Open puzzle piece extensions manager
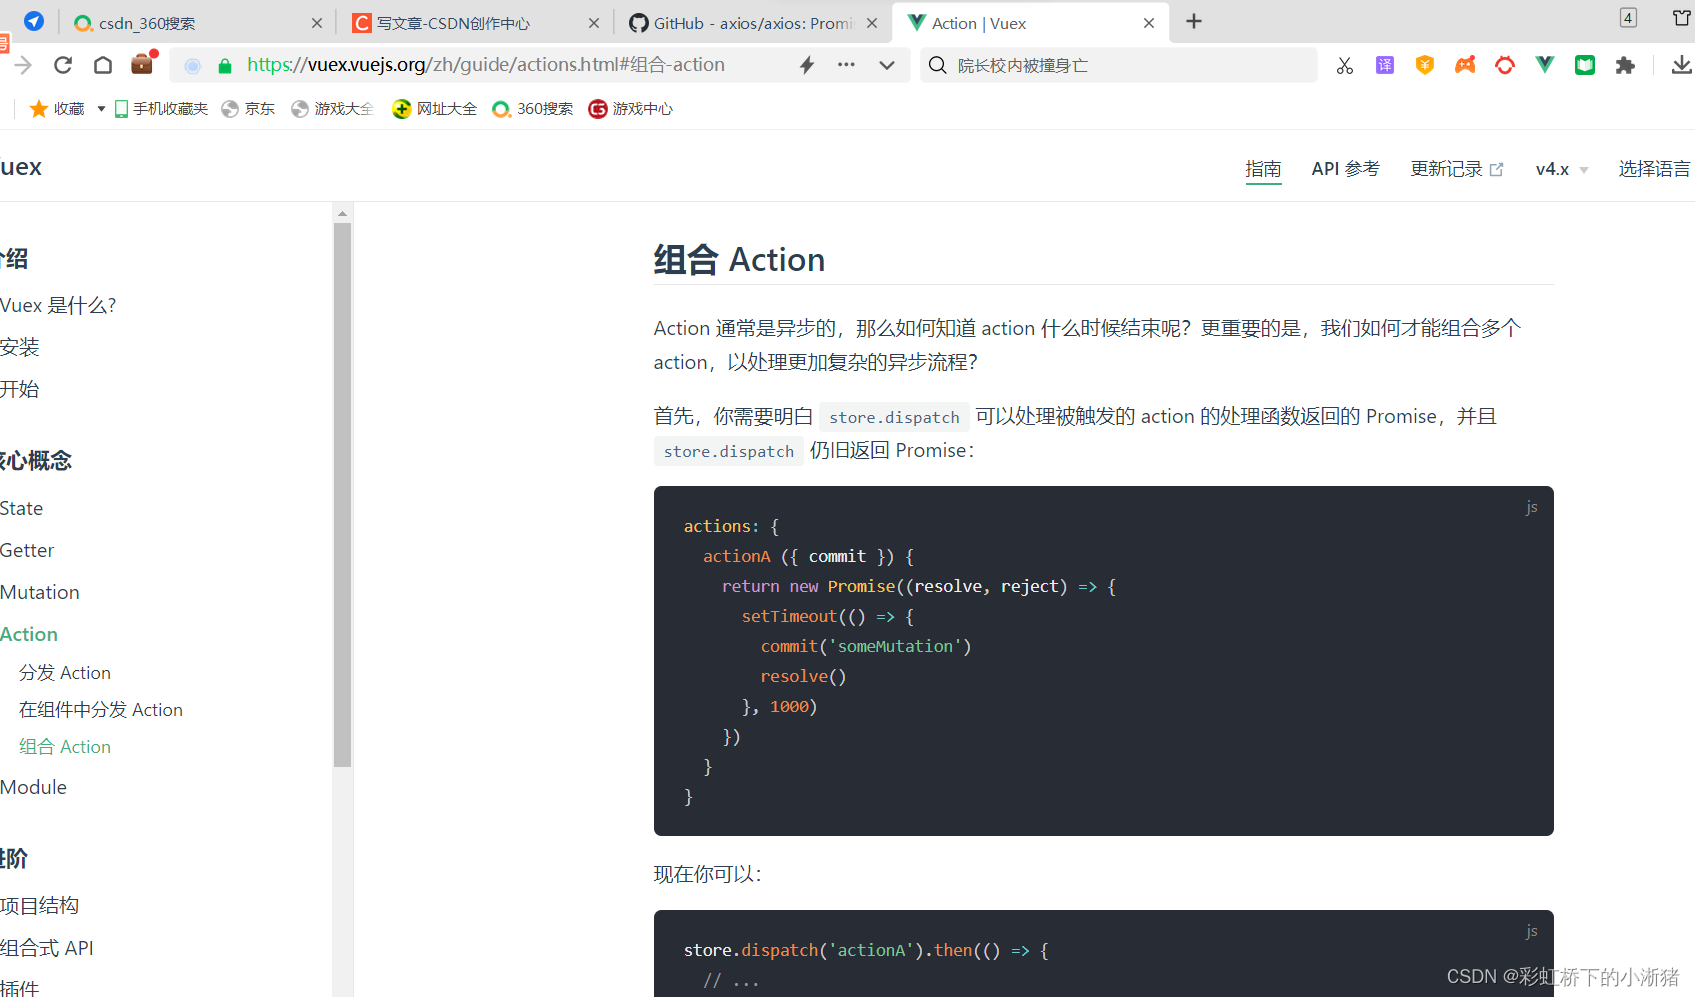 (1625, 65)
